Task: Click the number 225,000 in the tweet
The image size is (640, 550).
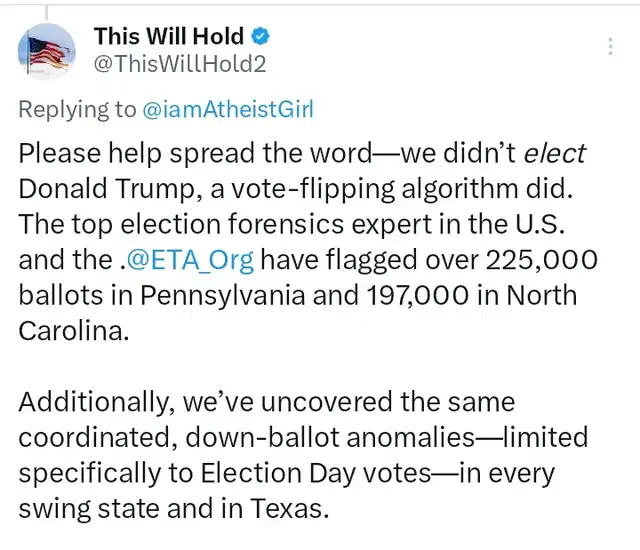Action: tap(541, 260)
